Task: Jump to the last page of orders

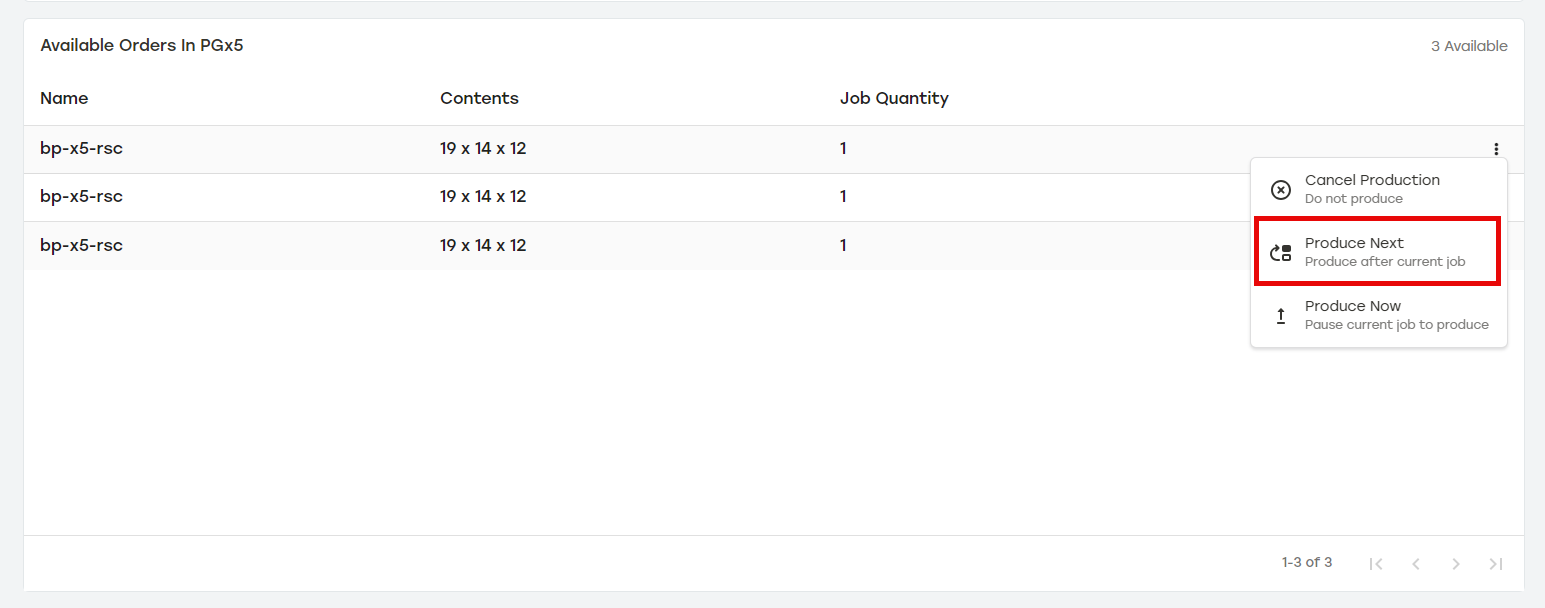Action: point(1496,564)
